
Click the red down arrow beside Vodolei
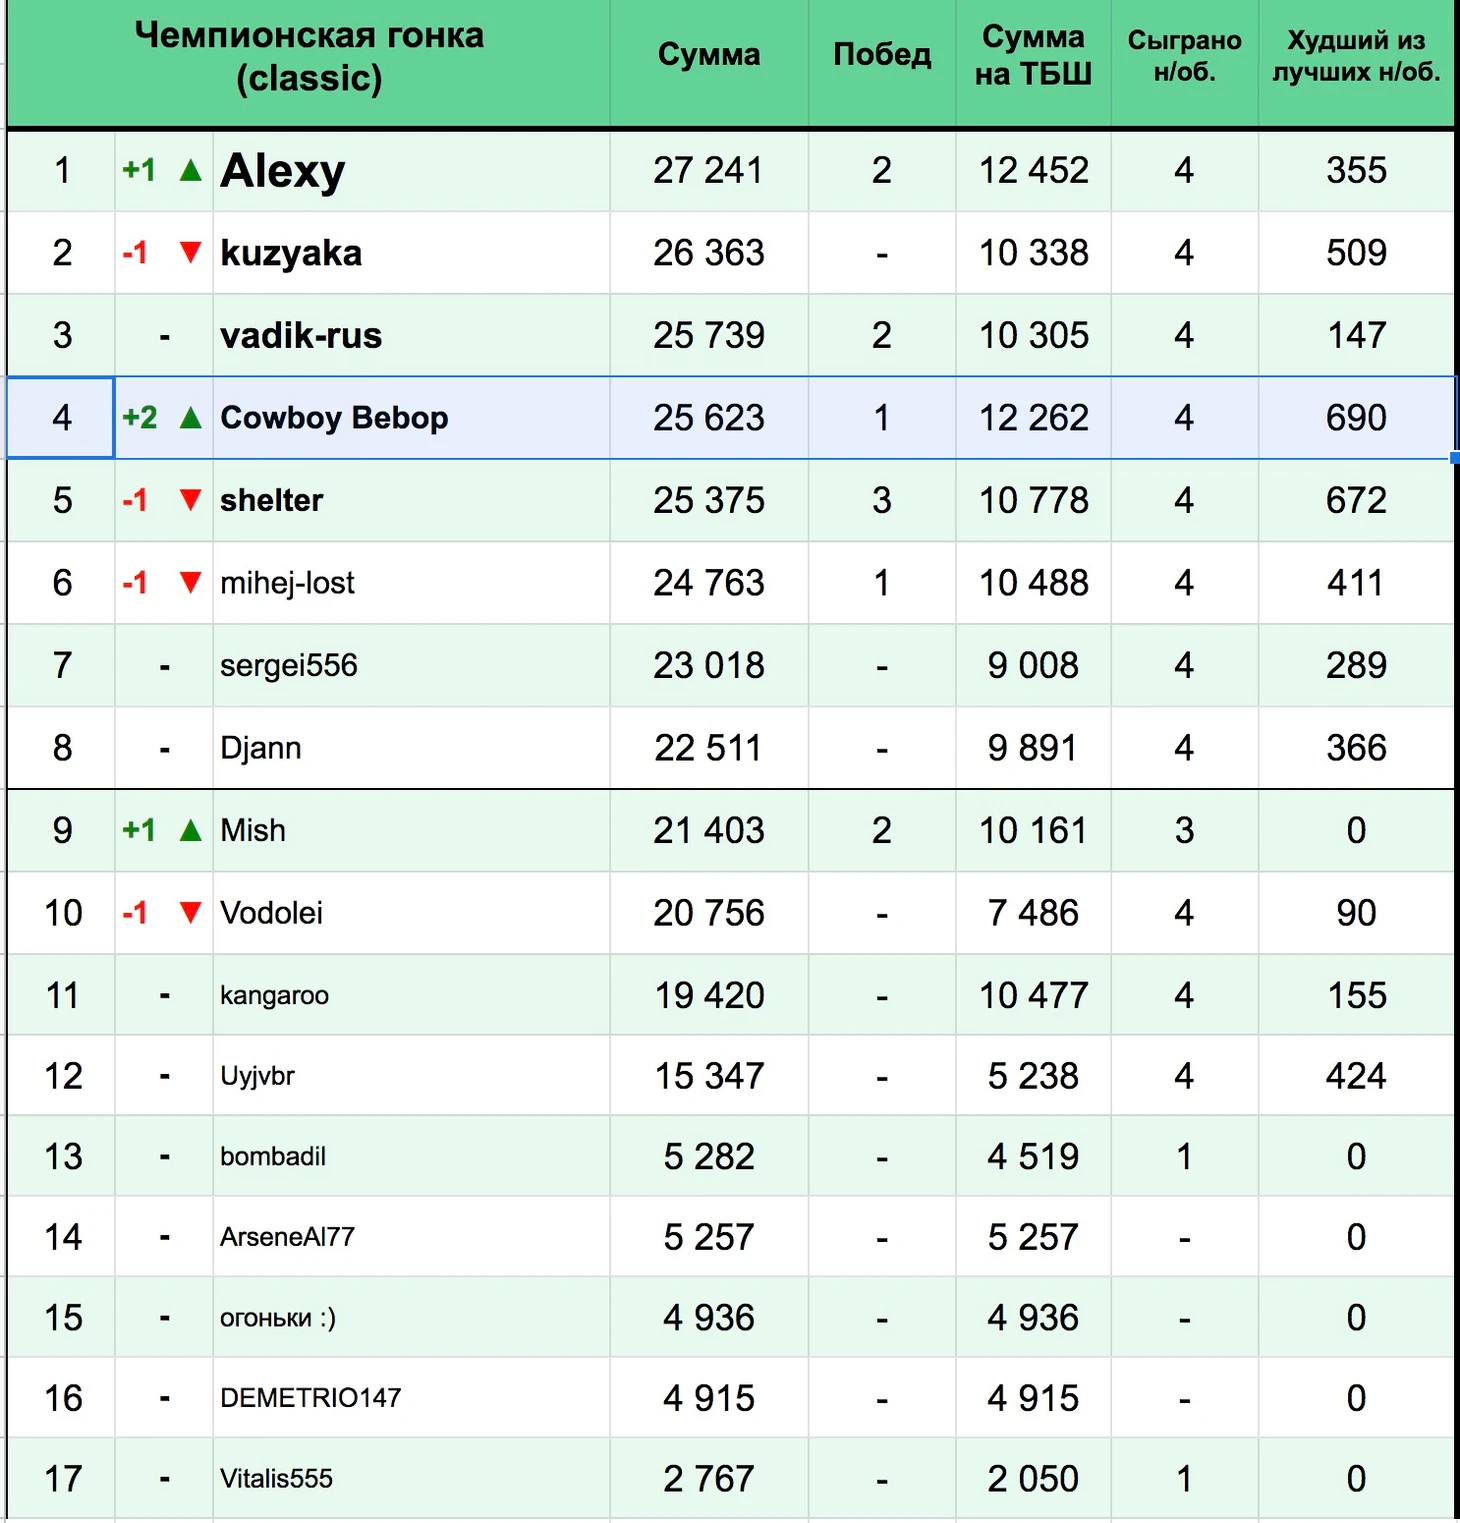pos(190,912)
